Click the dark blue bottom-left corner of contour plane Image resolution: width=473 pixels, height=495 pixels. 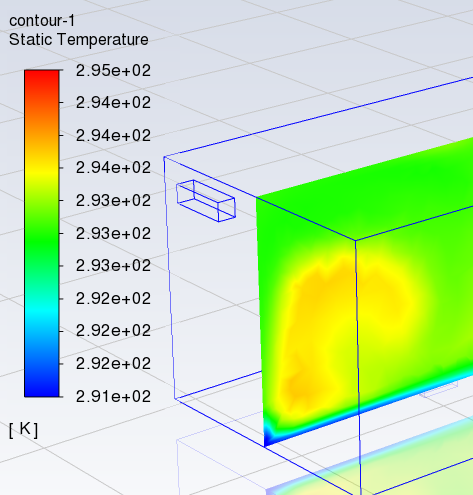pos(269,438)
